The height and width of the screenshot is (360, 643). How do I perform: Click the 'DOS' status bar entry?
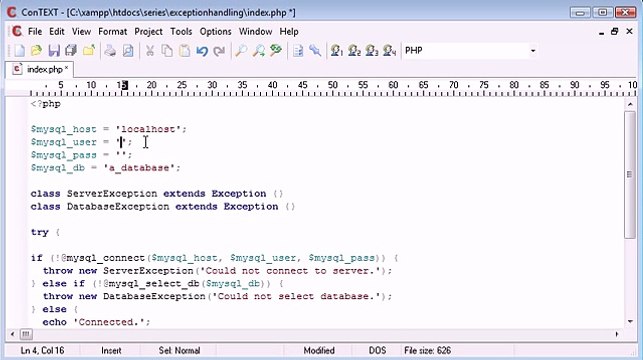pos(377,351)
